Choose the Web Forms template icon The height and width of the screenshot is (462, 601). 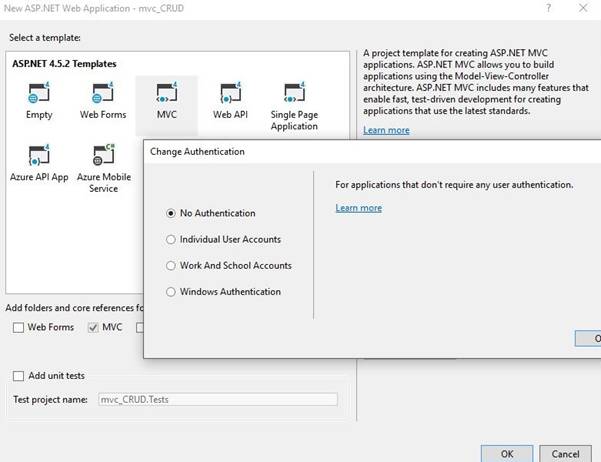click(x=103, y=93)
